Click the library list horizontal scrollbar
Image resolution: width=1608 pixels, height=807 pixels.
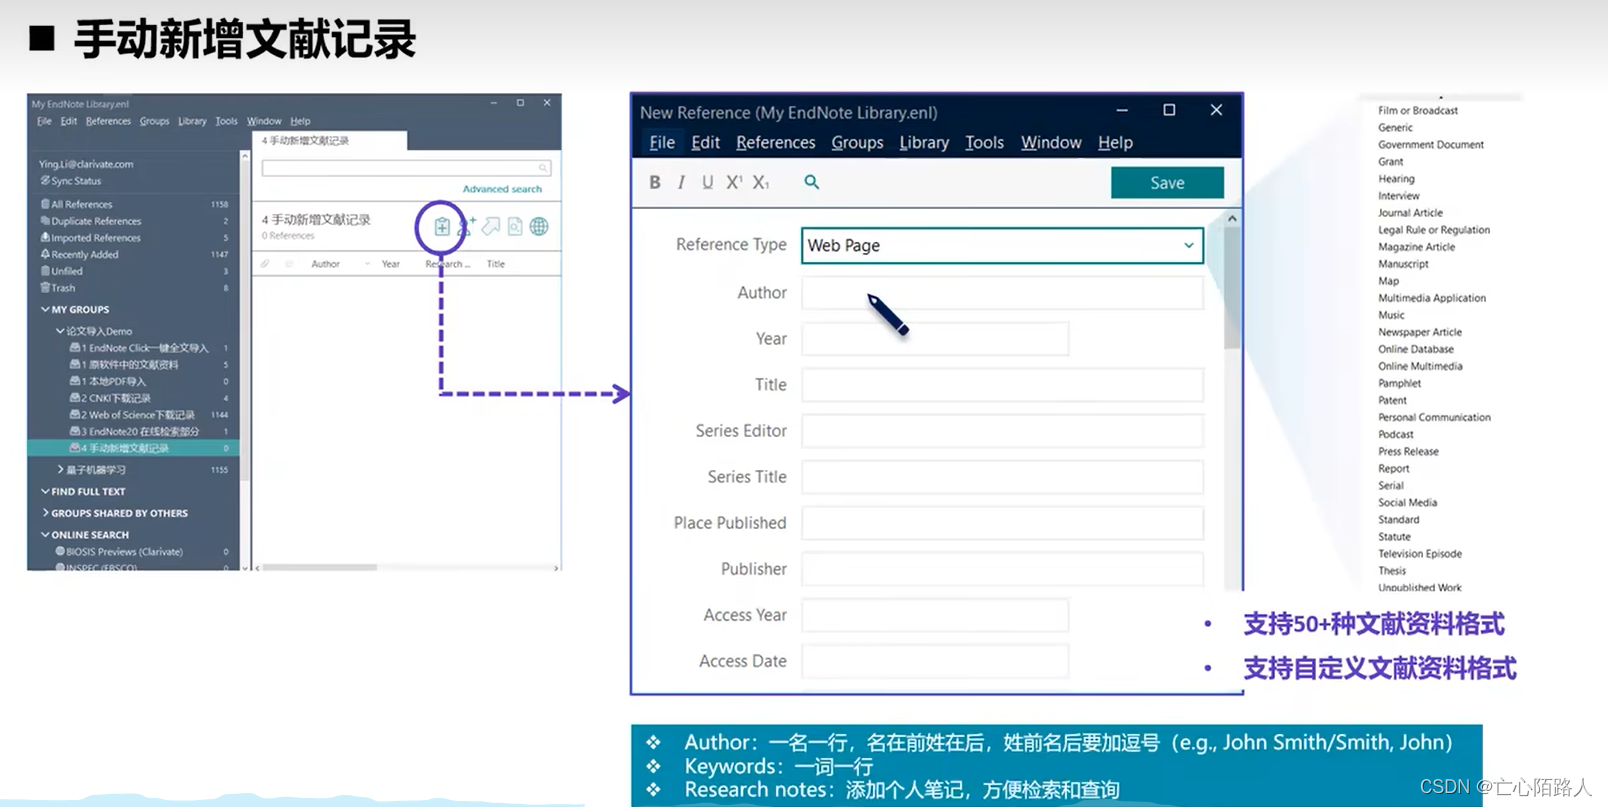pos(320,567)
